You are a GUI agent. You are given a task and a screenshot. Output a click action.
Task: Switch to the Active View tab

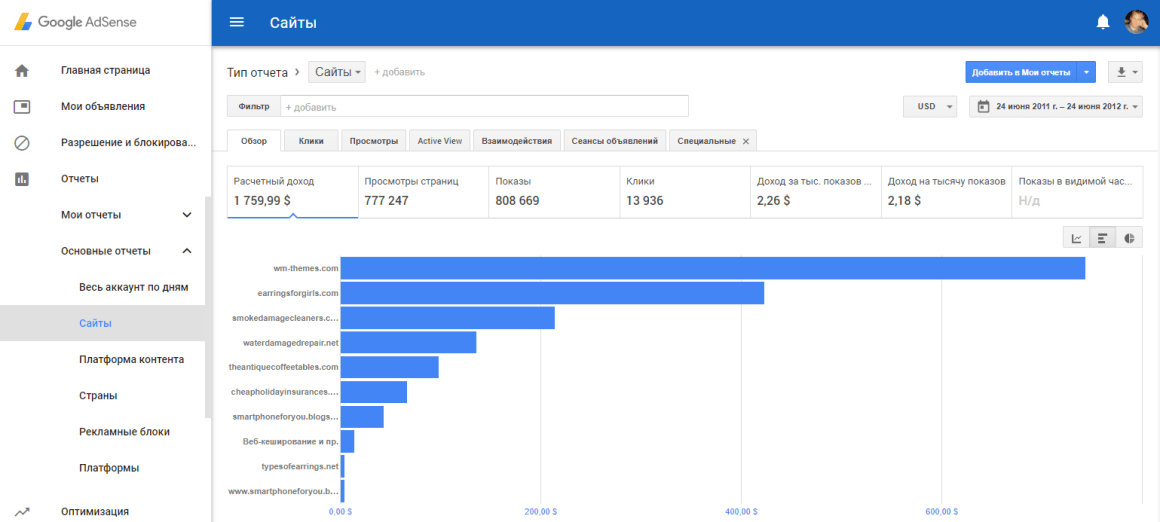coord(439,141)
